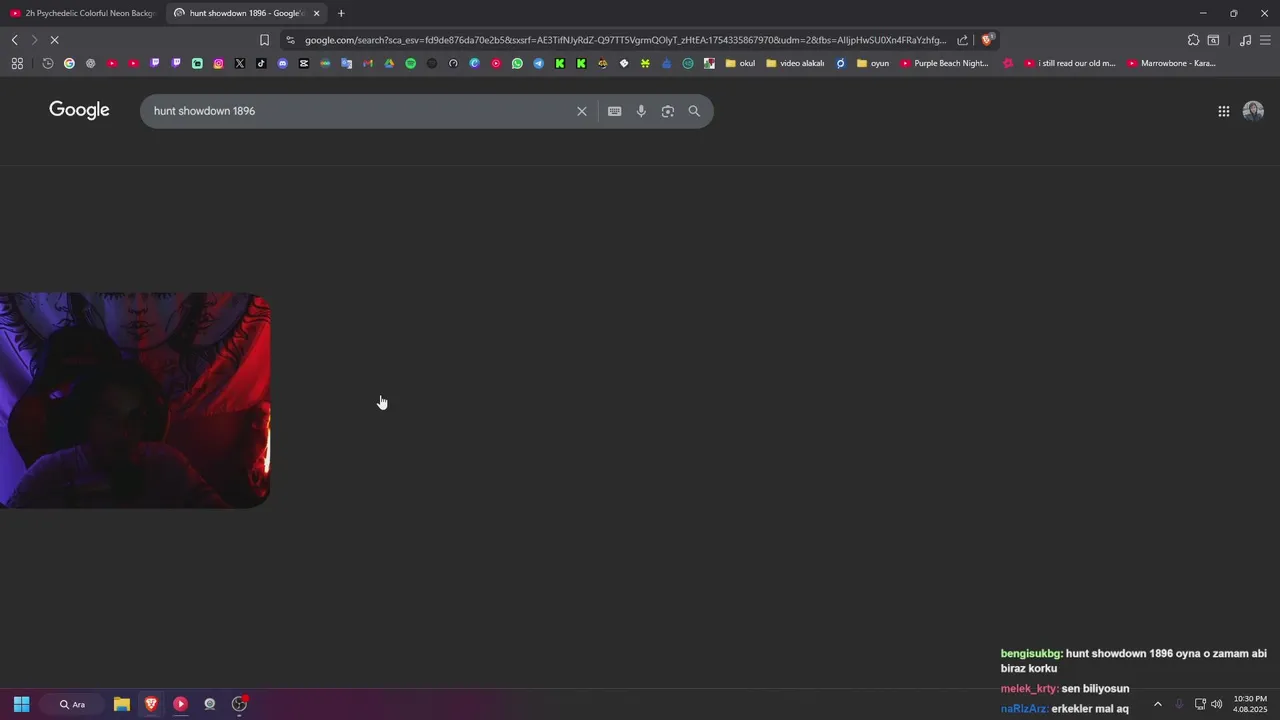Open the taskbar clock showing 10:30 PM
This screenshot has height=720, width=1280.
(1250, 704)
